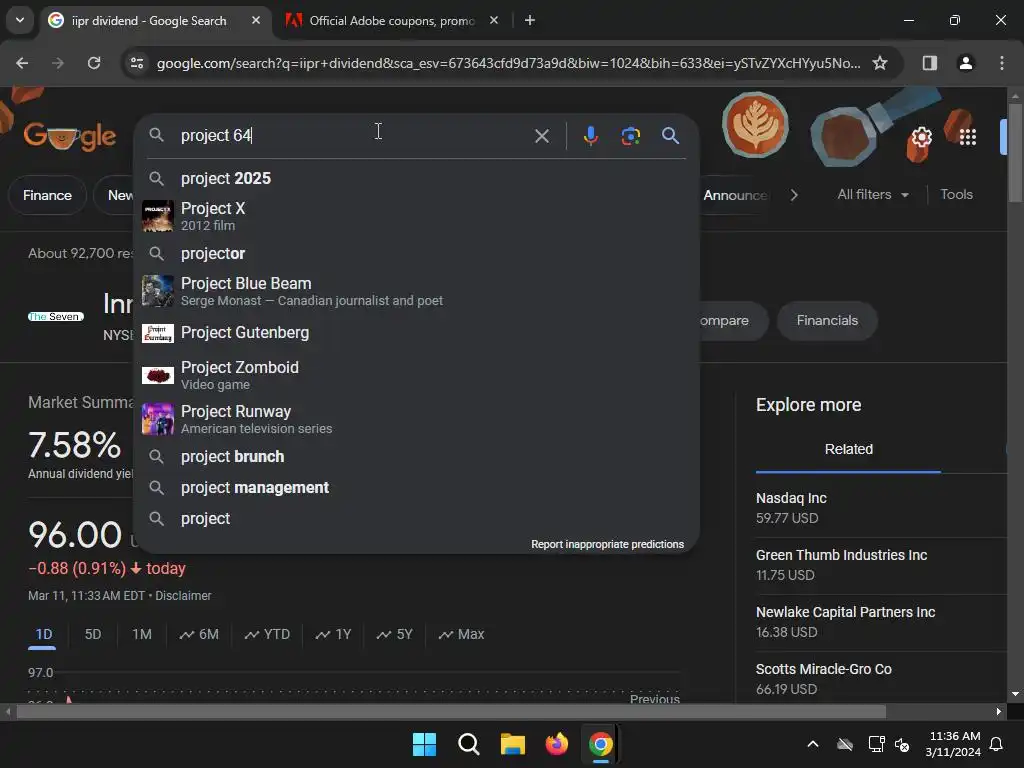Choose suggestion project management
1024x768 pixels.
416,488
